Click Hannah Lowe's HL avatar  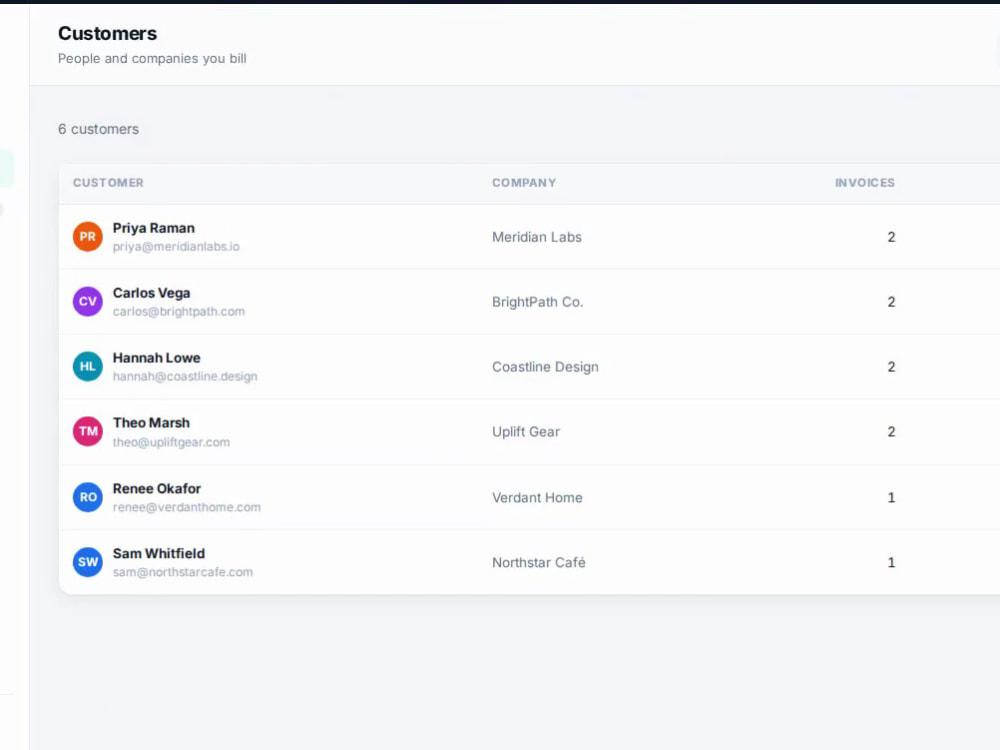pos(87,367)
